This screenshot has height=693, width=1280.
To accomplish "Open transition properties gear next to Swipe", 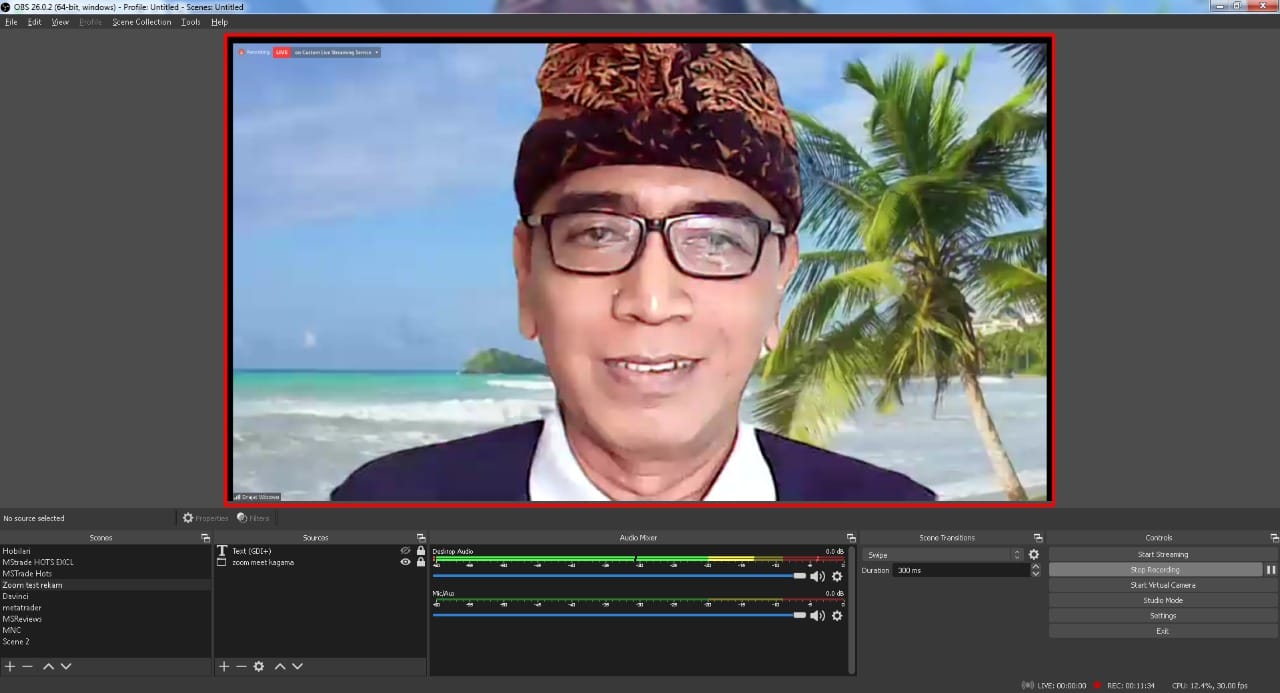I will [x=1034, y=555].
